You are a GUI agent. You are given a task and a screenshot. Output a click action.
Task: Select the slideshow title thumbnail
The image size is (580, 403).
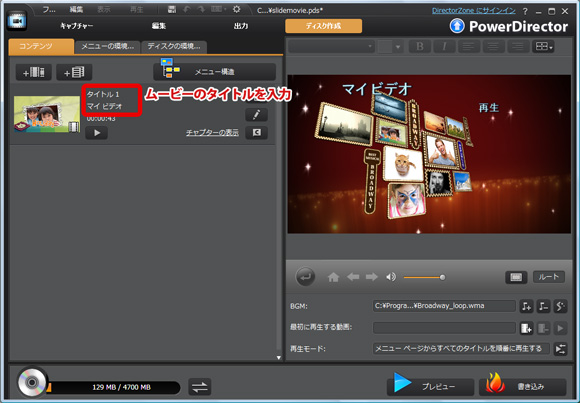(47, 114)
